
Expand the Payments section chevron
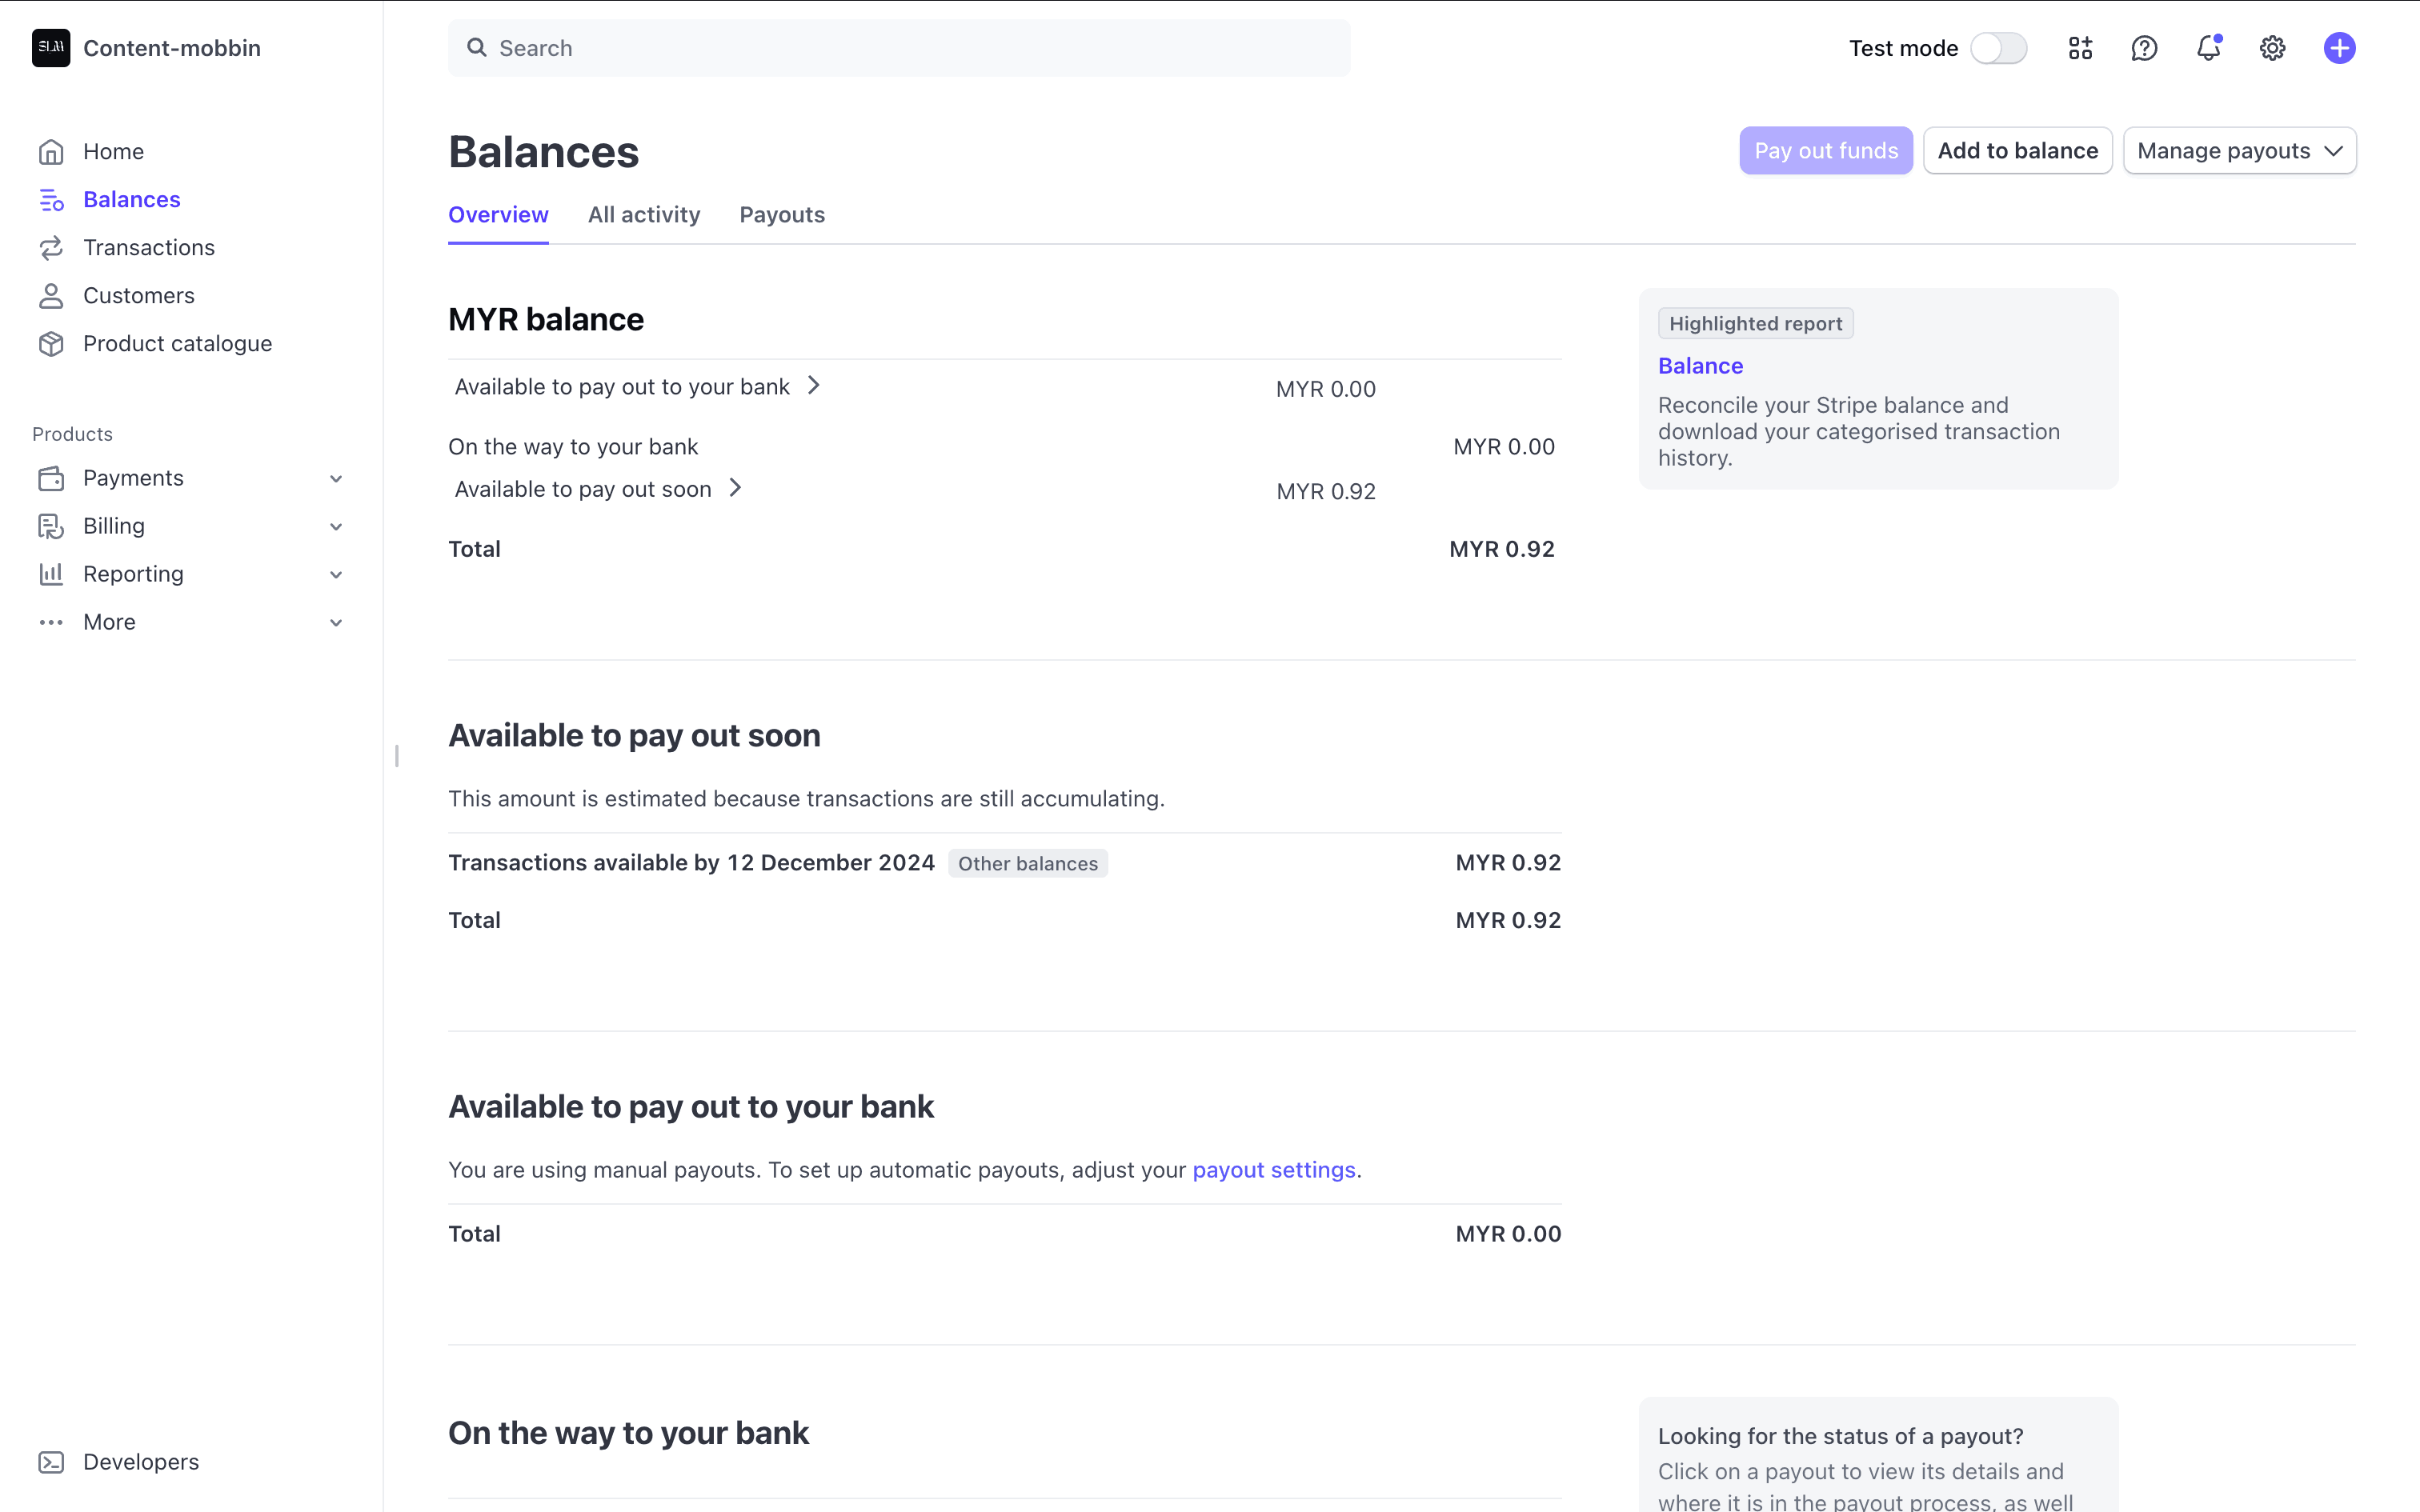pyautogui.click(x=336, y=479)
